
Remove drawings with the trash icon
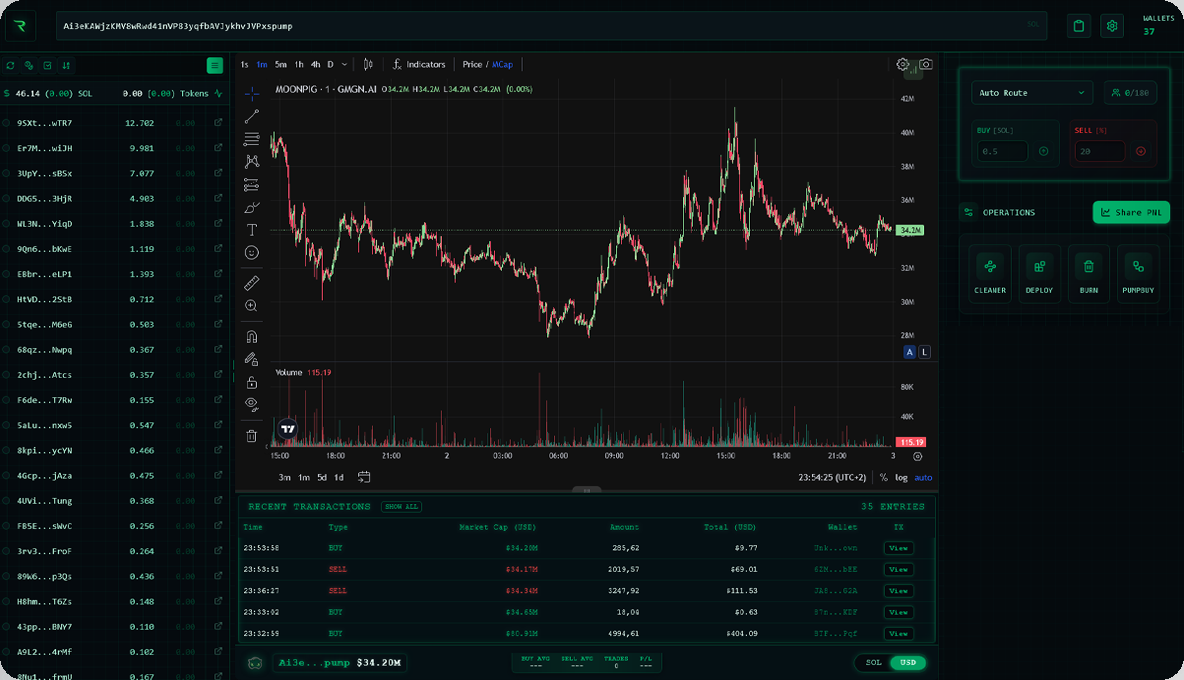tap(251, 436)
